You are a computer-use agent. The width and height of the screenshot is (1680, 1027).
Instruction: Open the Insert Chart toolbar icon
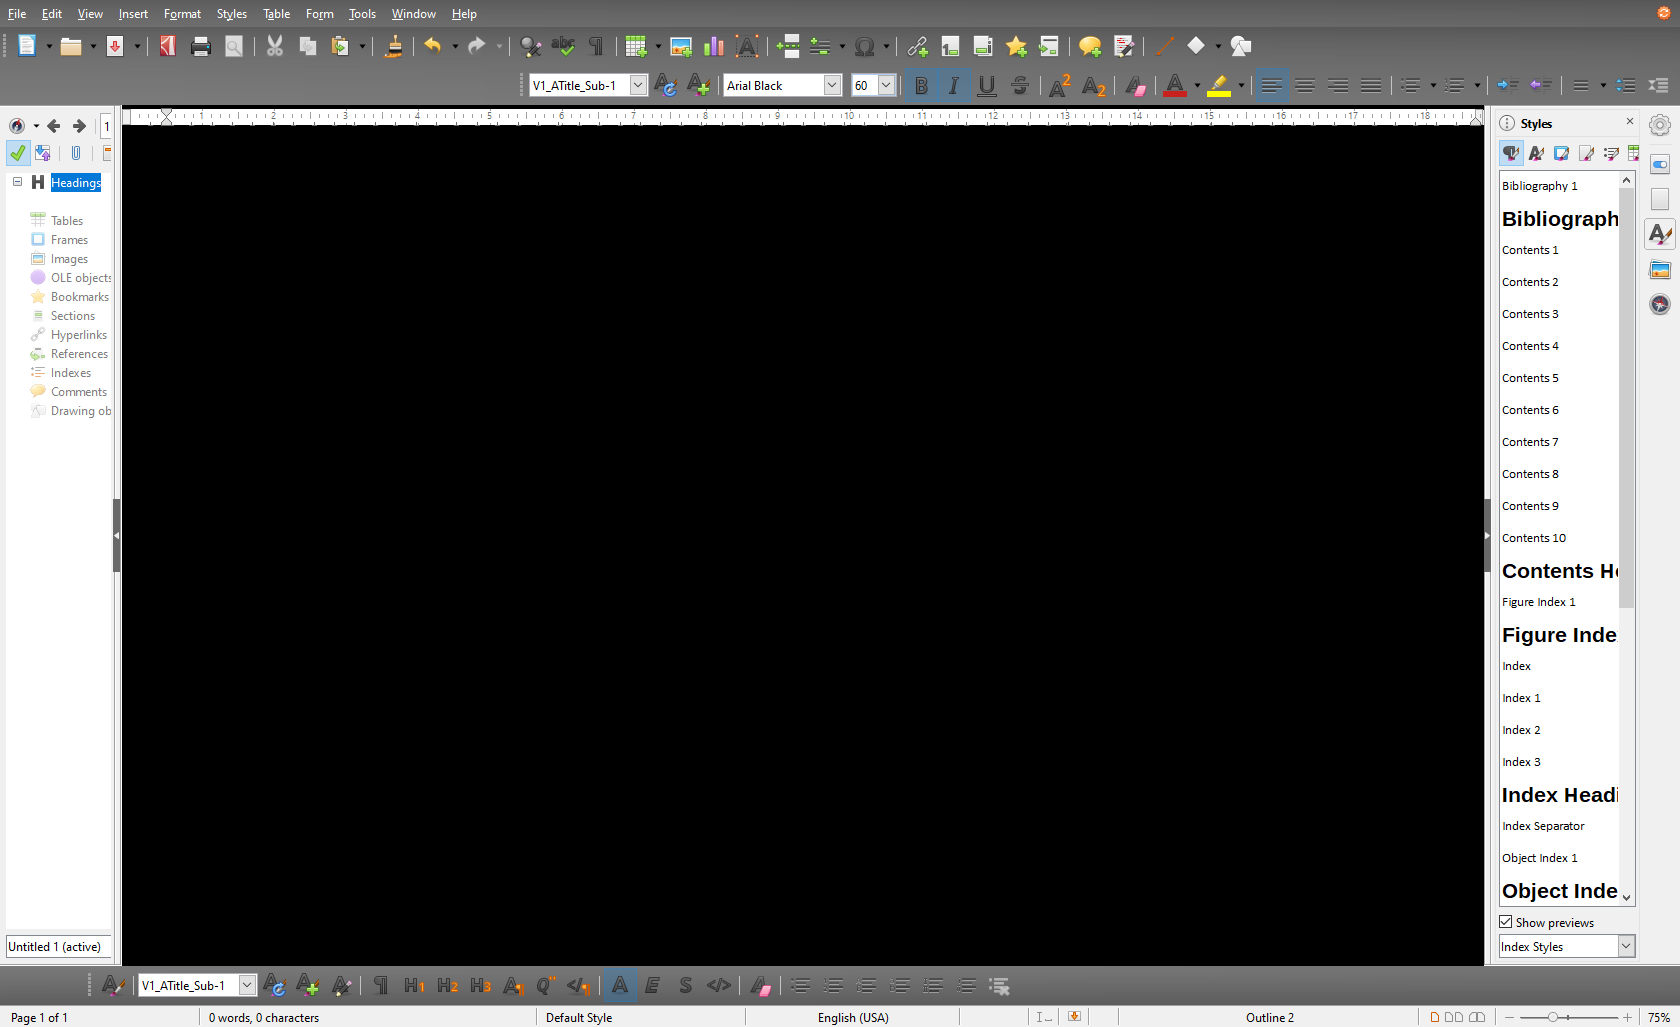tap(712, 46)
